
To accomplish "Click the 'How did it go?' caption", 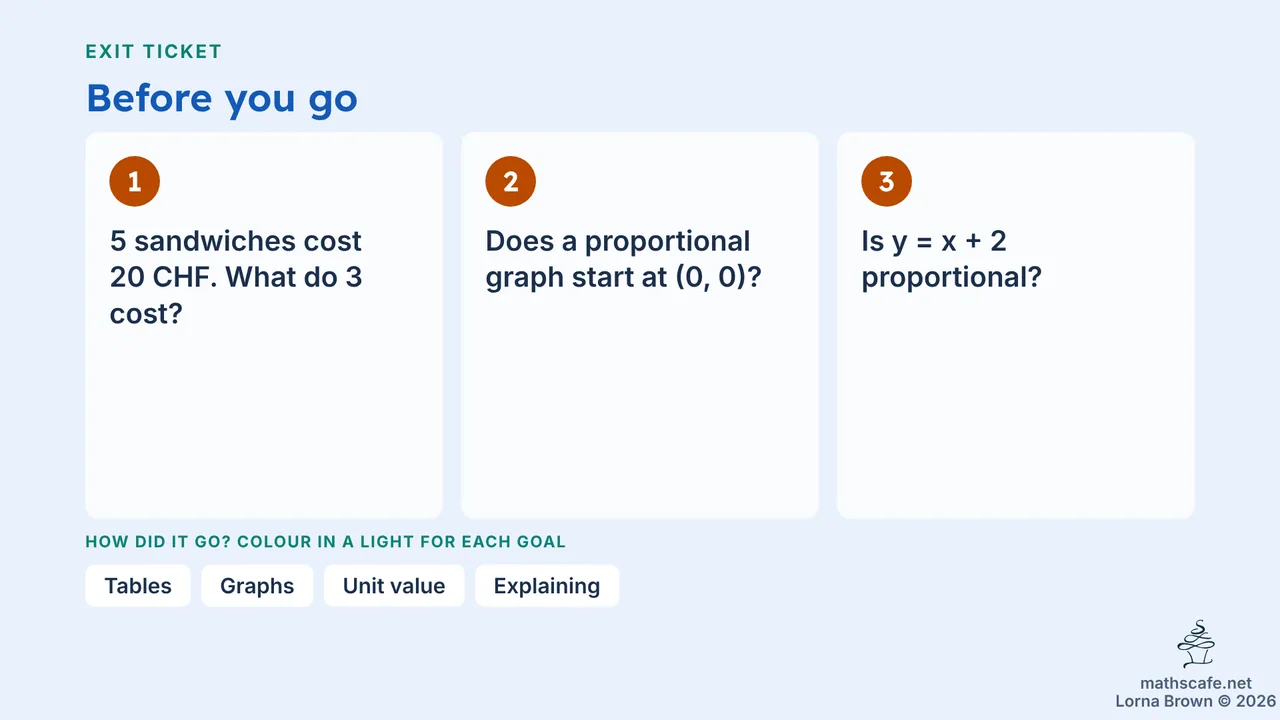I will (x=326, y=542).
